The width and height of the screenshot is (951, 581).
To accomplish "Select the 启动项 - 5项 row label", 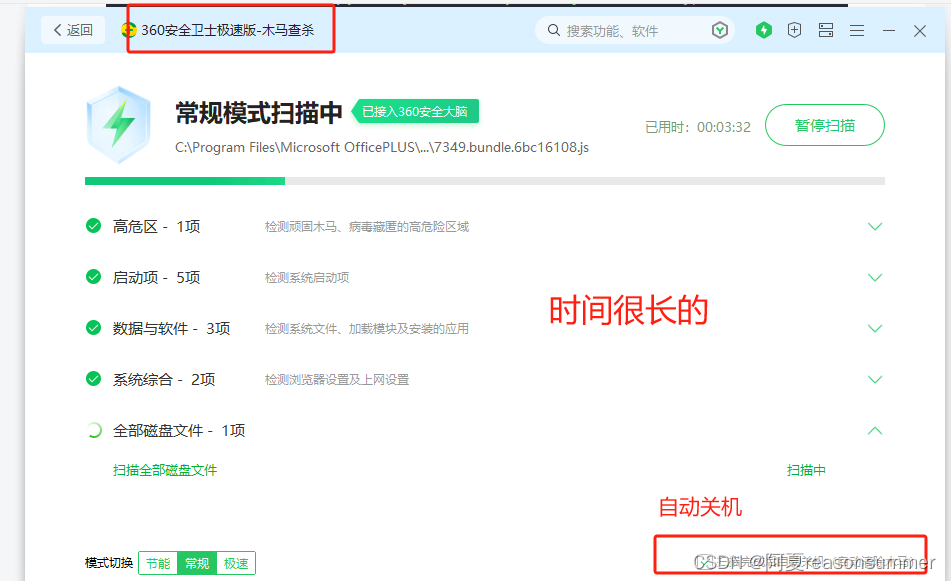I will click(156, 278).
